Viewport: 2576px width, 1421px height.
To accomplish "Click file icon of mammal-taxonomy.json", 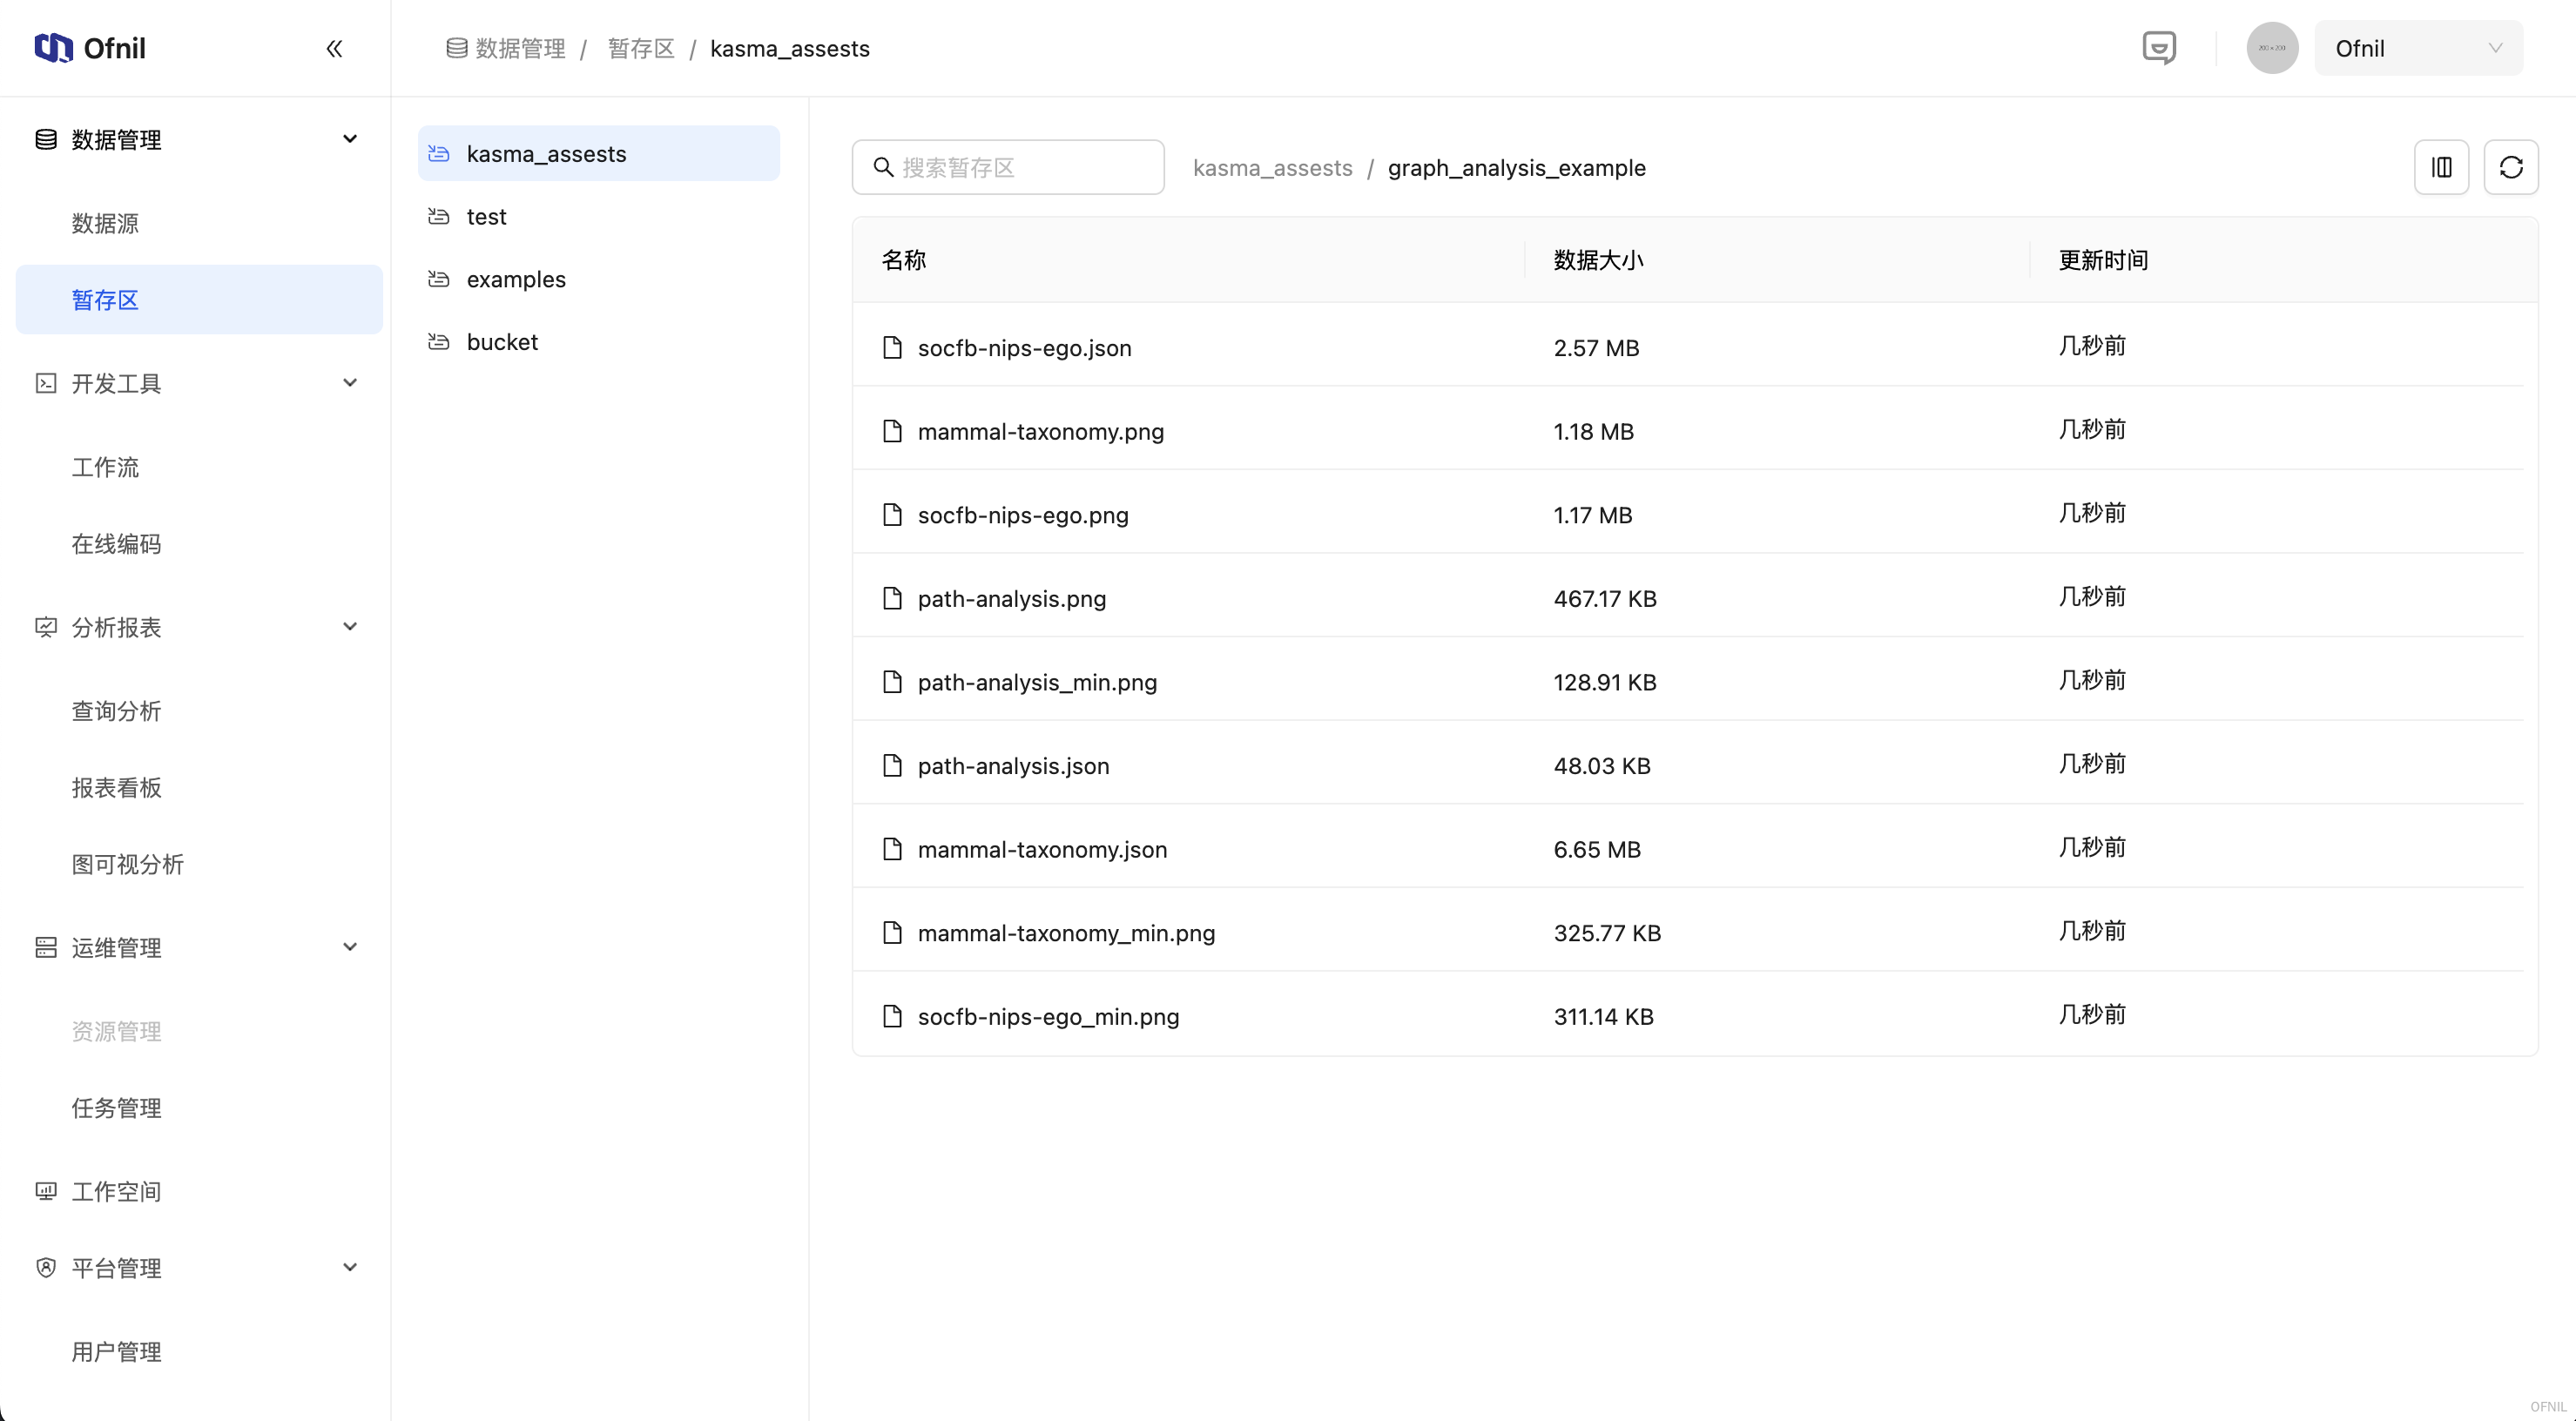I will (892, 849).
